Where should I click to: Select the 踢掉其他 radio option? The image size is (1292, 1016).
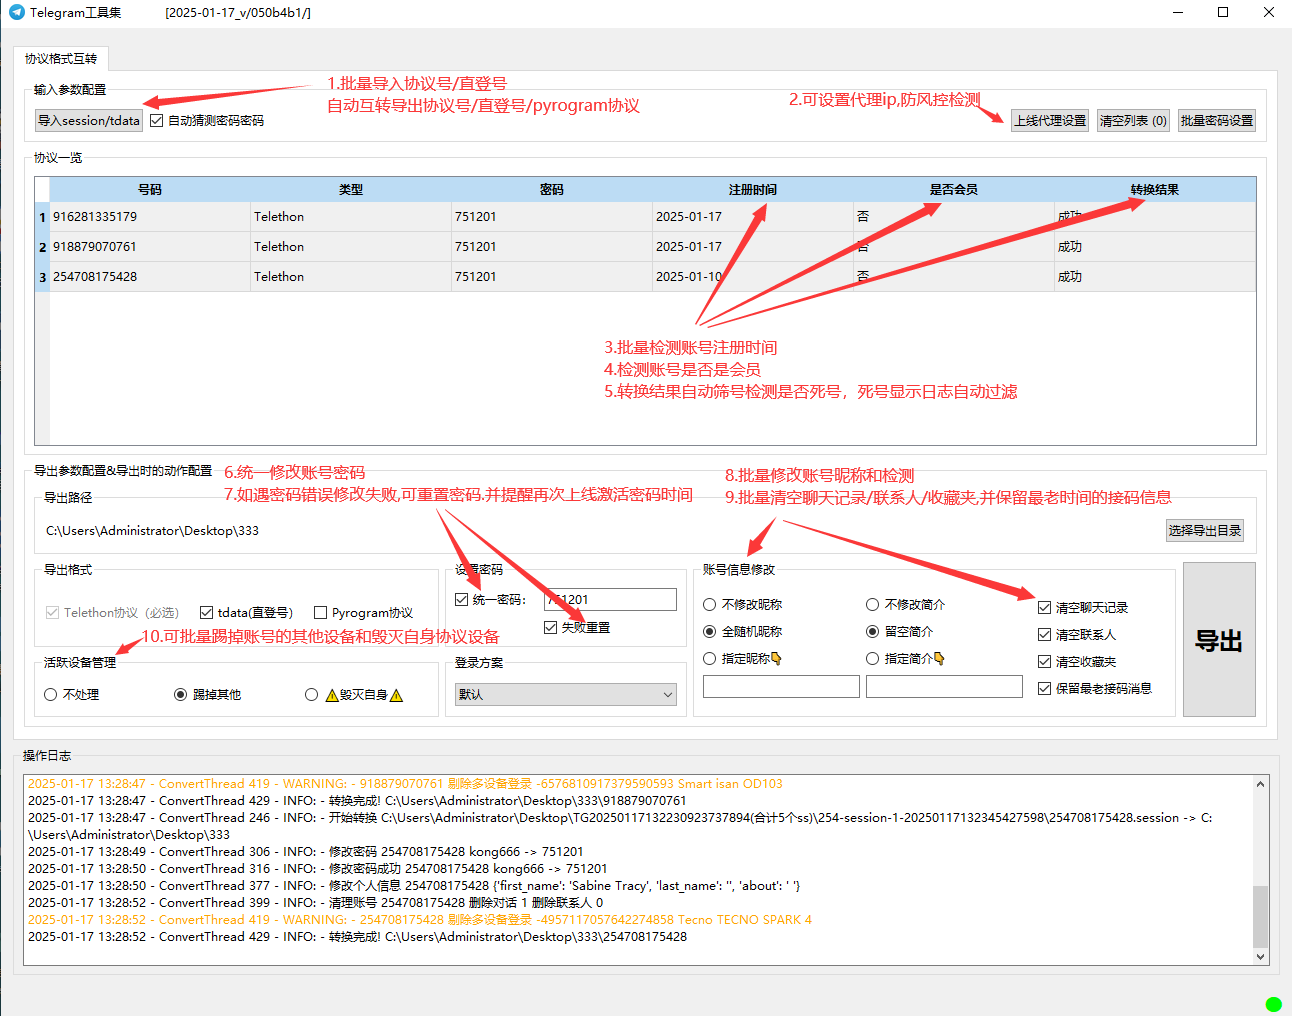208,695
